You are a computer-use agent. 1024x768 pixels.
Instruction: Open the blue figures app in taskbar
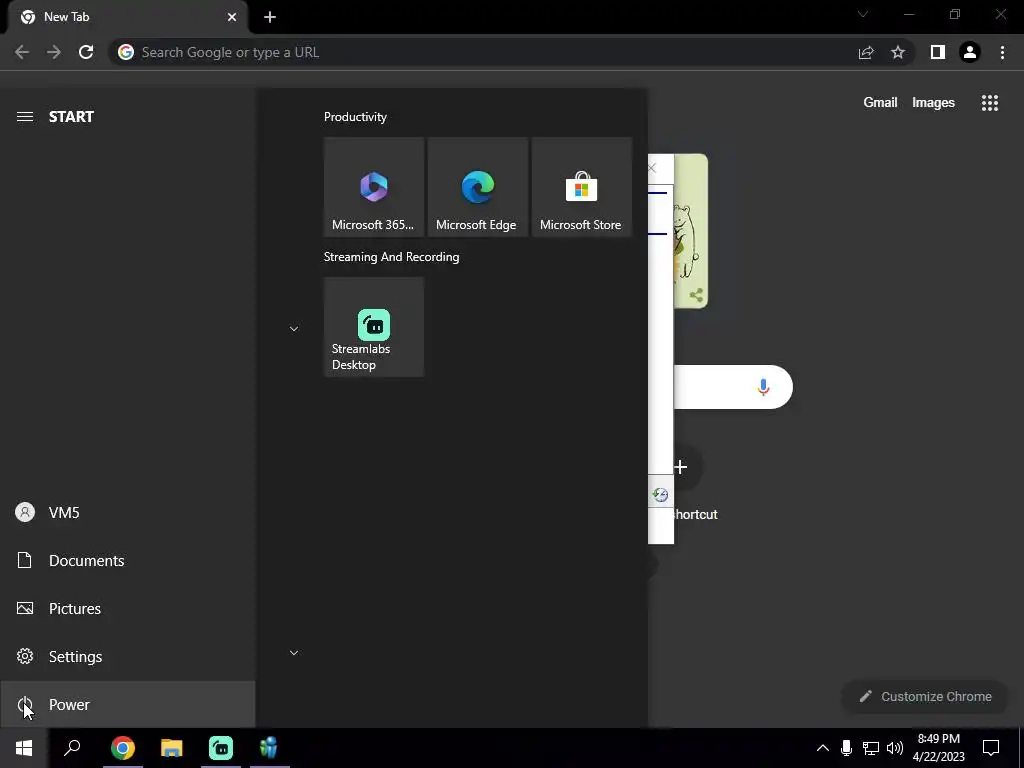[269, 748]
